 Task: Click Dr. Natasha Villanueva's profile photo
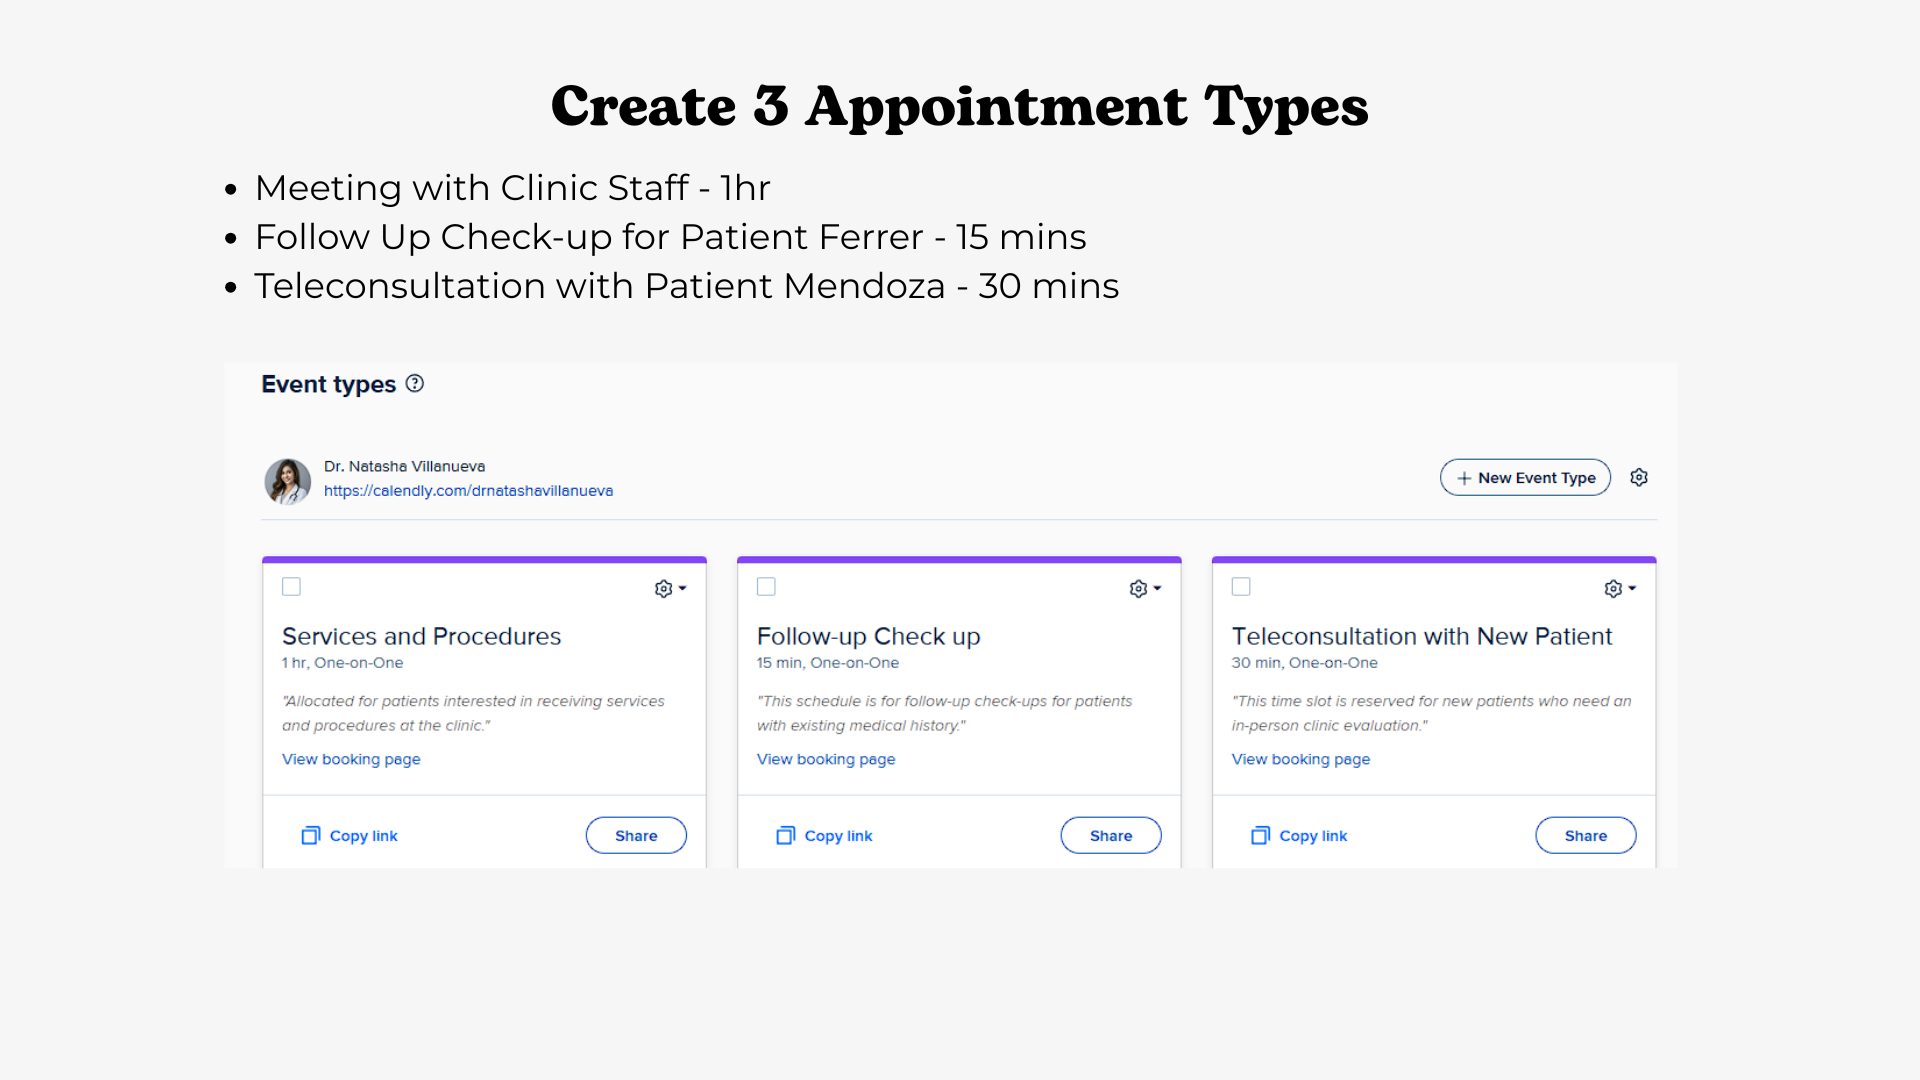[288, 481]
